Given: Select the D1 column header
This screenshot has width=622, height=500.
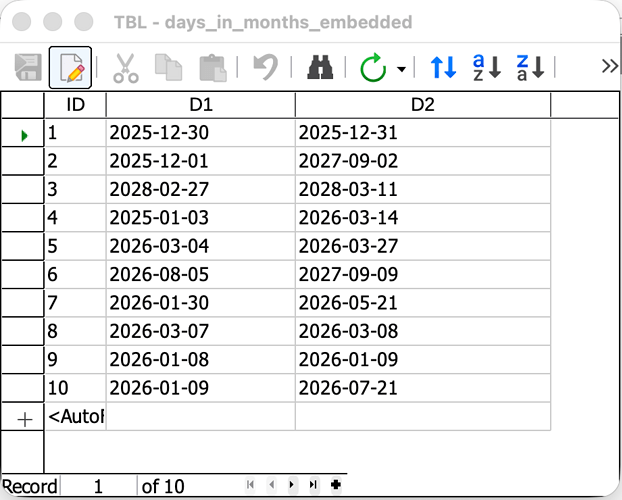Looking at the screenshot, I should (x=200, y=105).
